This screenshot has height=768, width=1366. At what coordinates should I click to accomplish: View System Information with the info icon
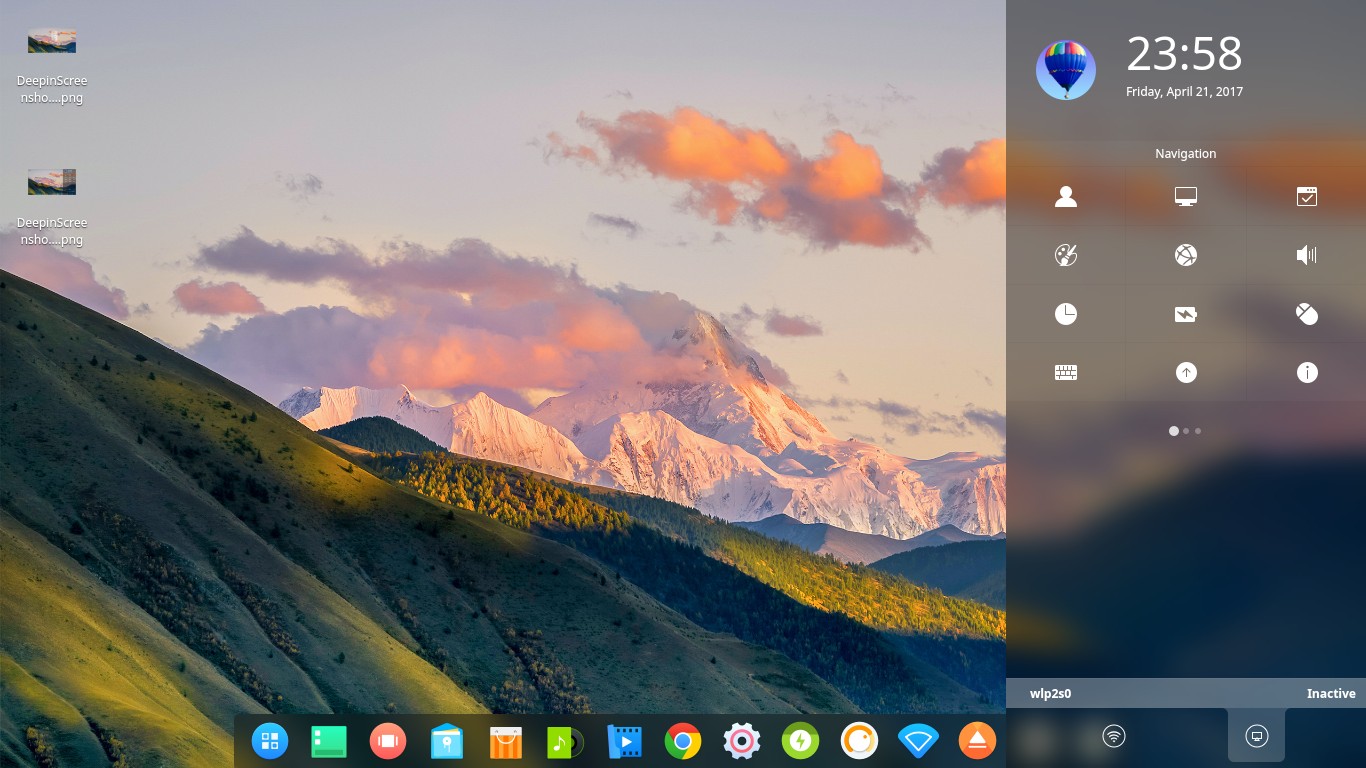1307,372
